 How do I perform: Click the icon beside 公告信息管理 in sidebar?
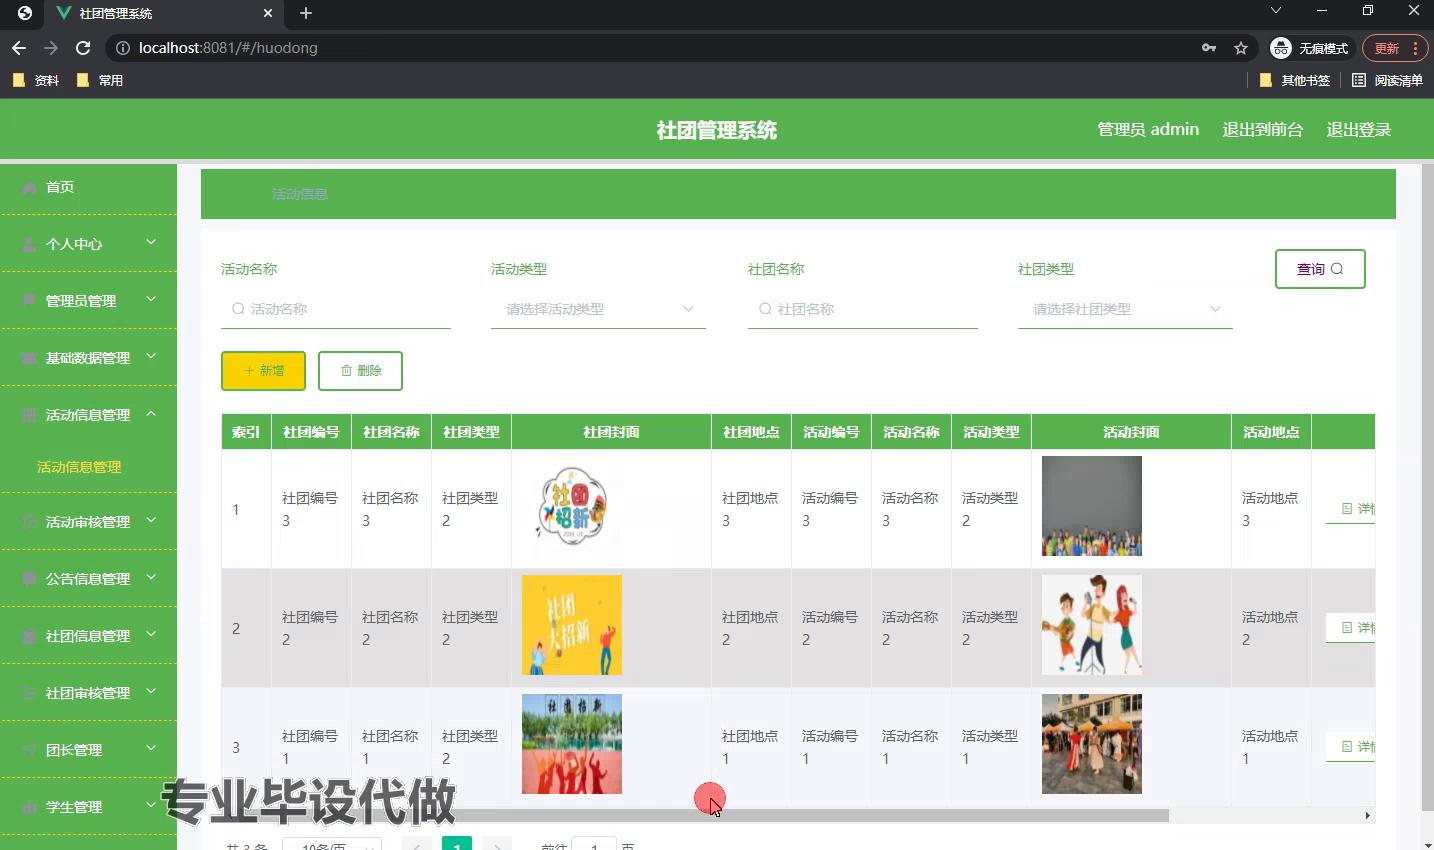click(29, 579)
